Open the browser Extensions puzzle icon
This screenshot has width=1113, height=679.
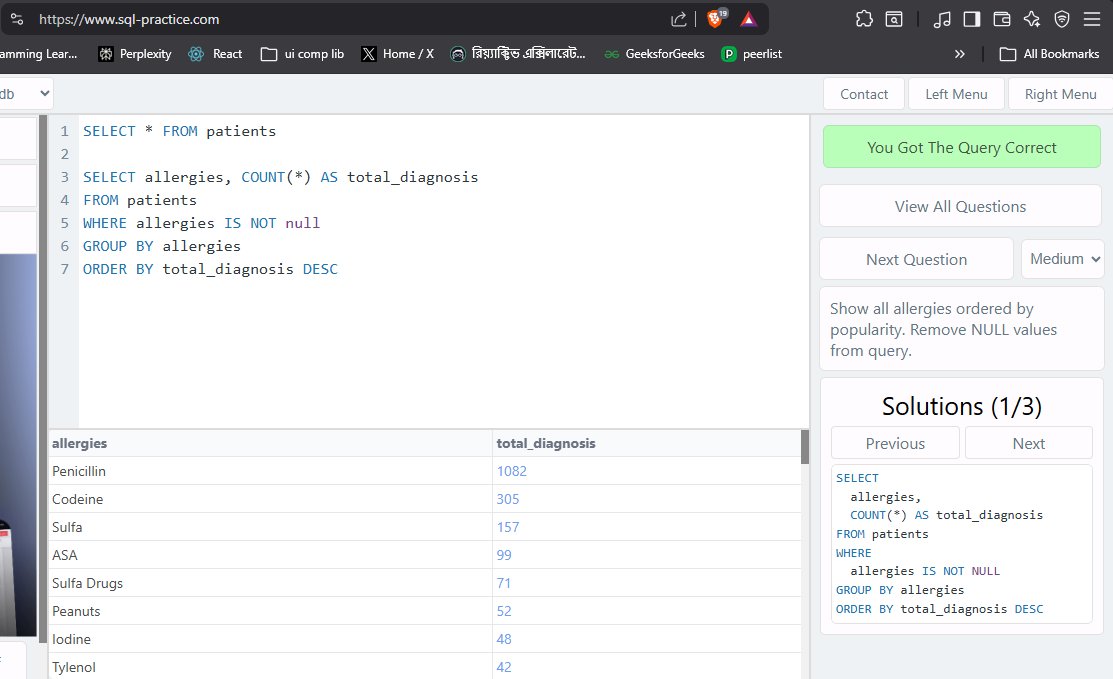(x=864, y=18)
